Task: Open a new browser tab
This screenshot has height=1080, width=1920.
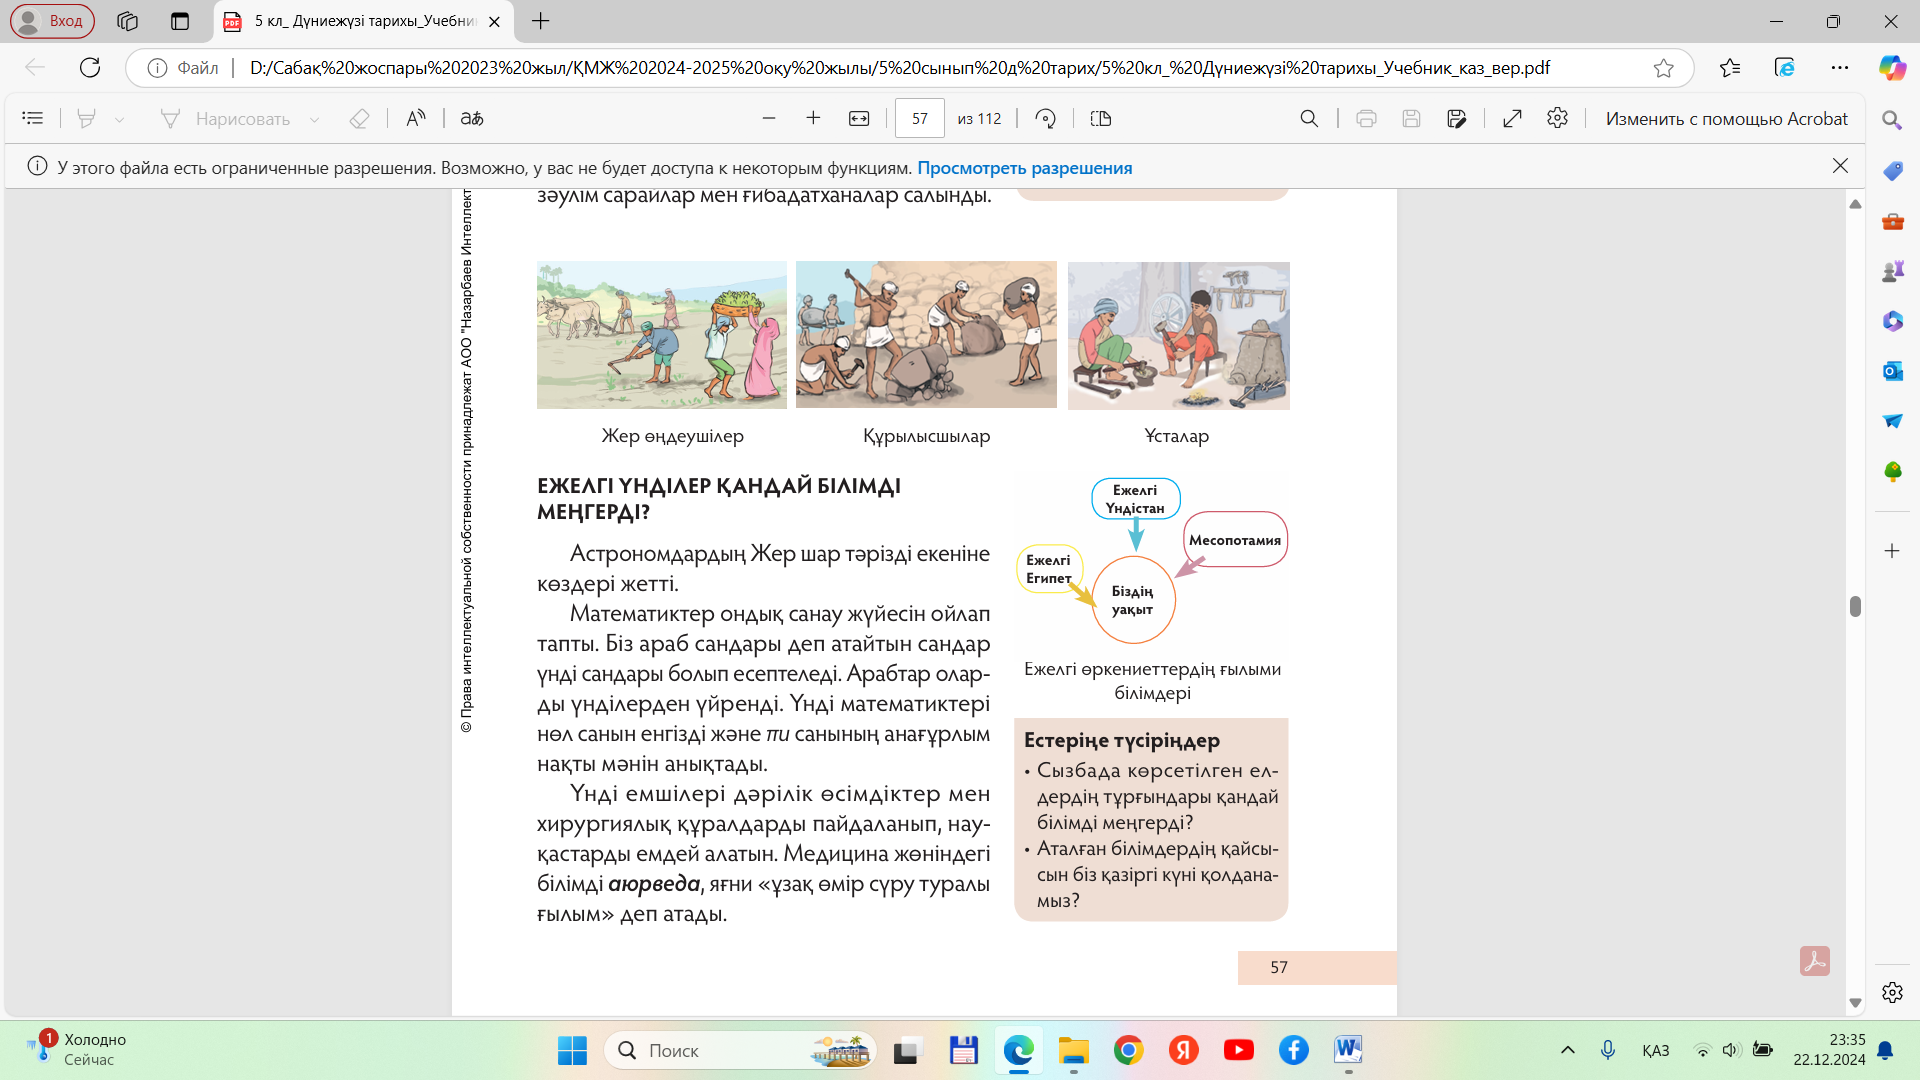Action: (541, 21)
